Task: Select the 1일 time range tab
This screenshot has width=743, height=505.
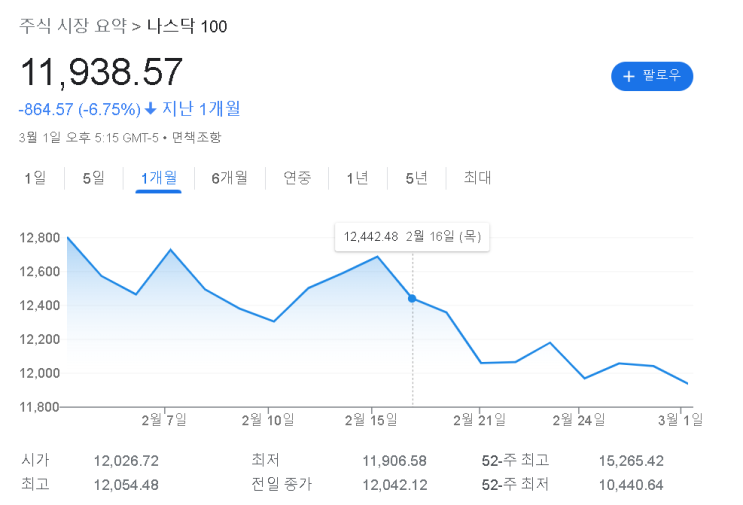Action: (35, 178)
